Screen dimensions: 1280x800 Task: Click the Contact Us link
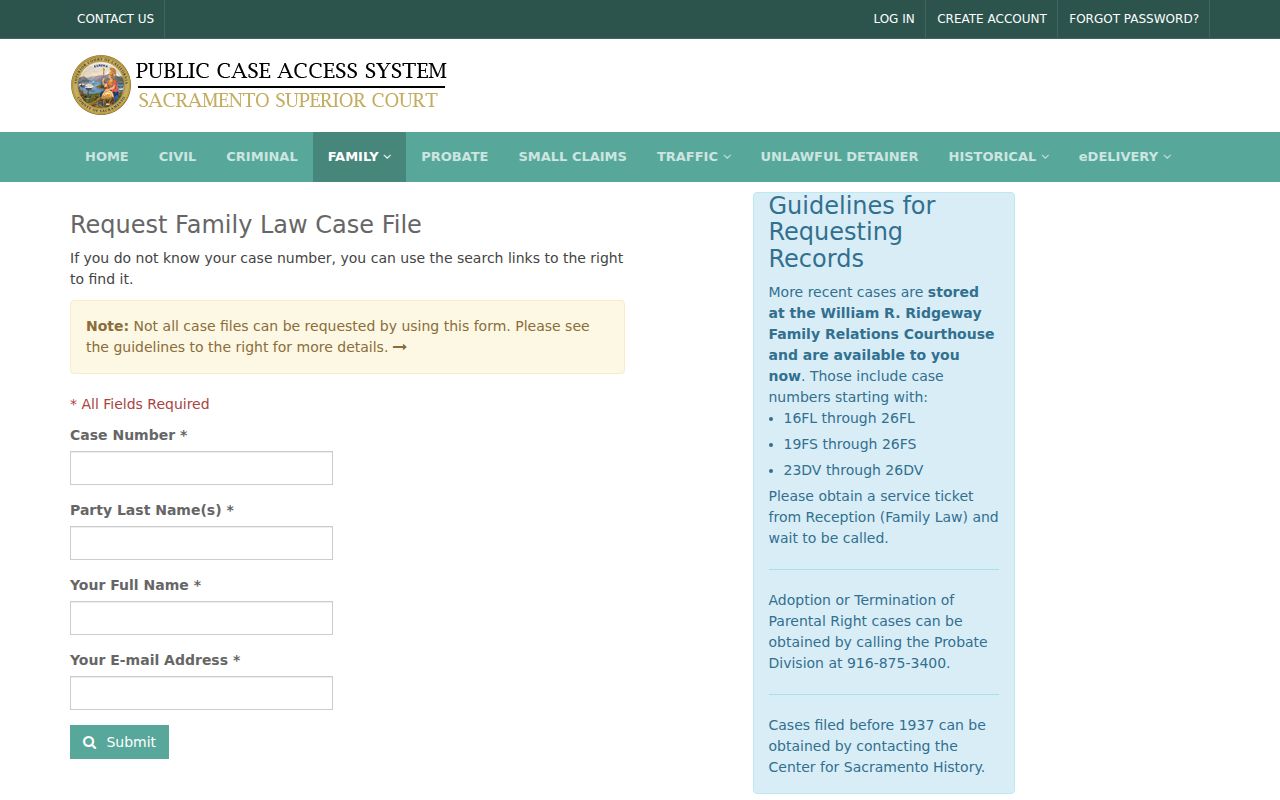pos(115,19)
